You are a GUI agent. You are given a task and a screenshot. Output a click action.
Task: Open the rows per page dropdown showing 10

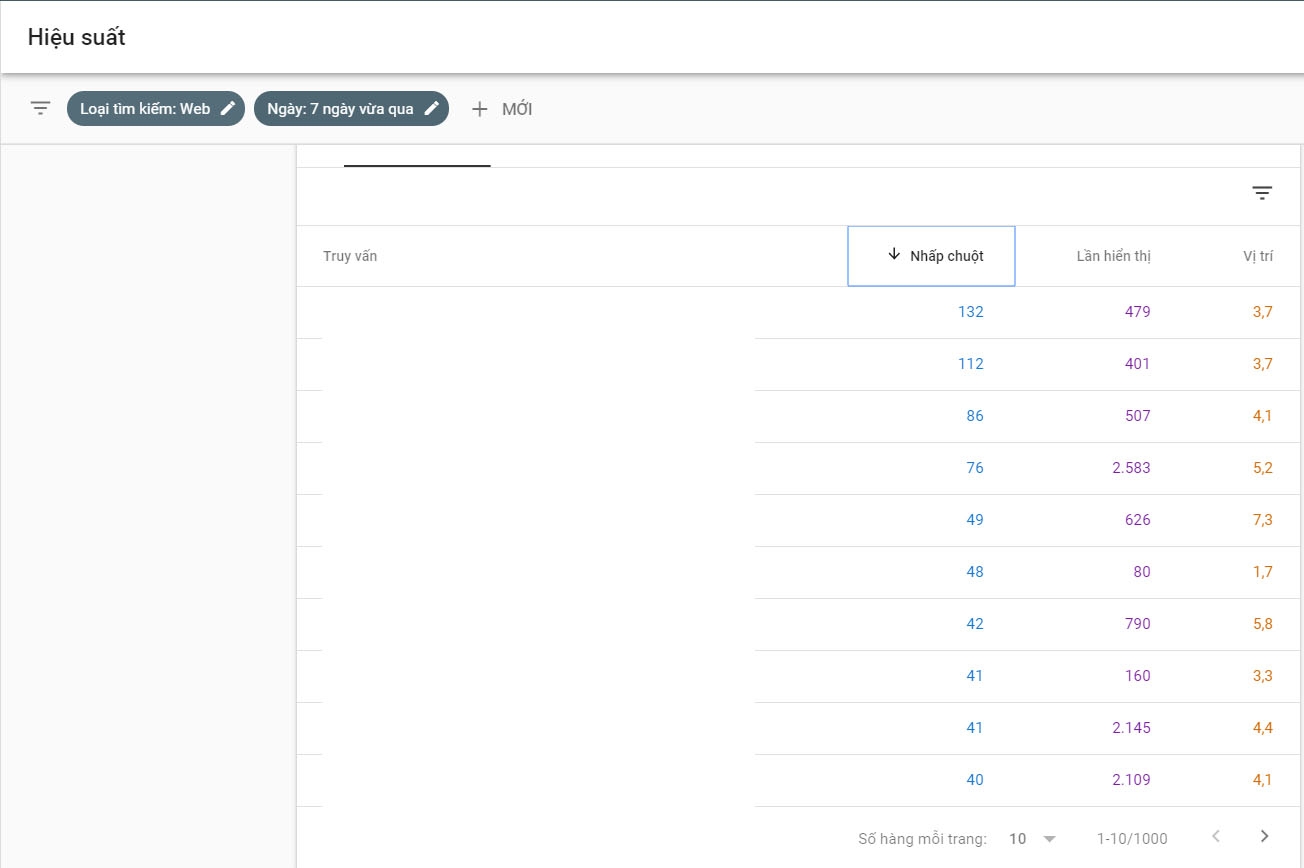point(1033,838)
